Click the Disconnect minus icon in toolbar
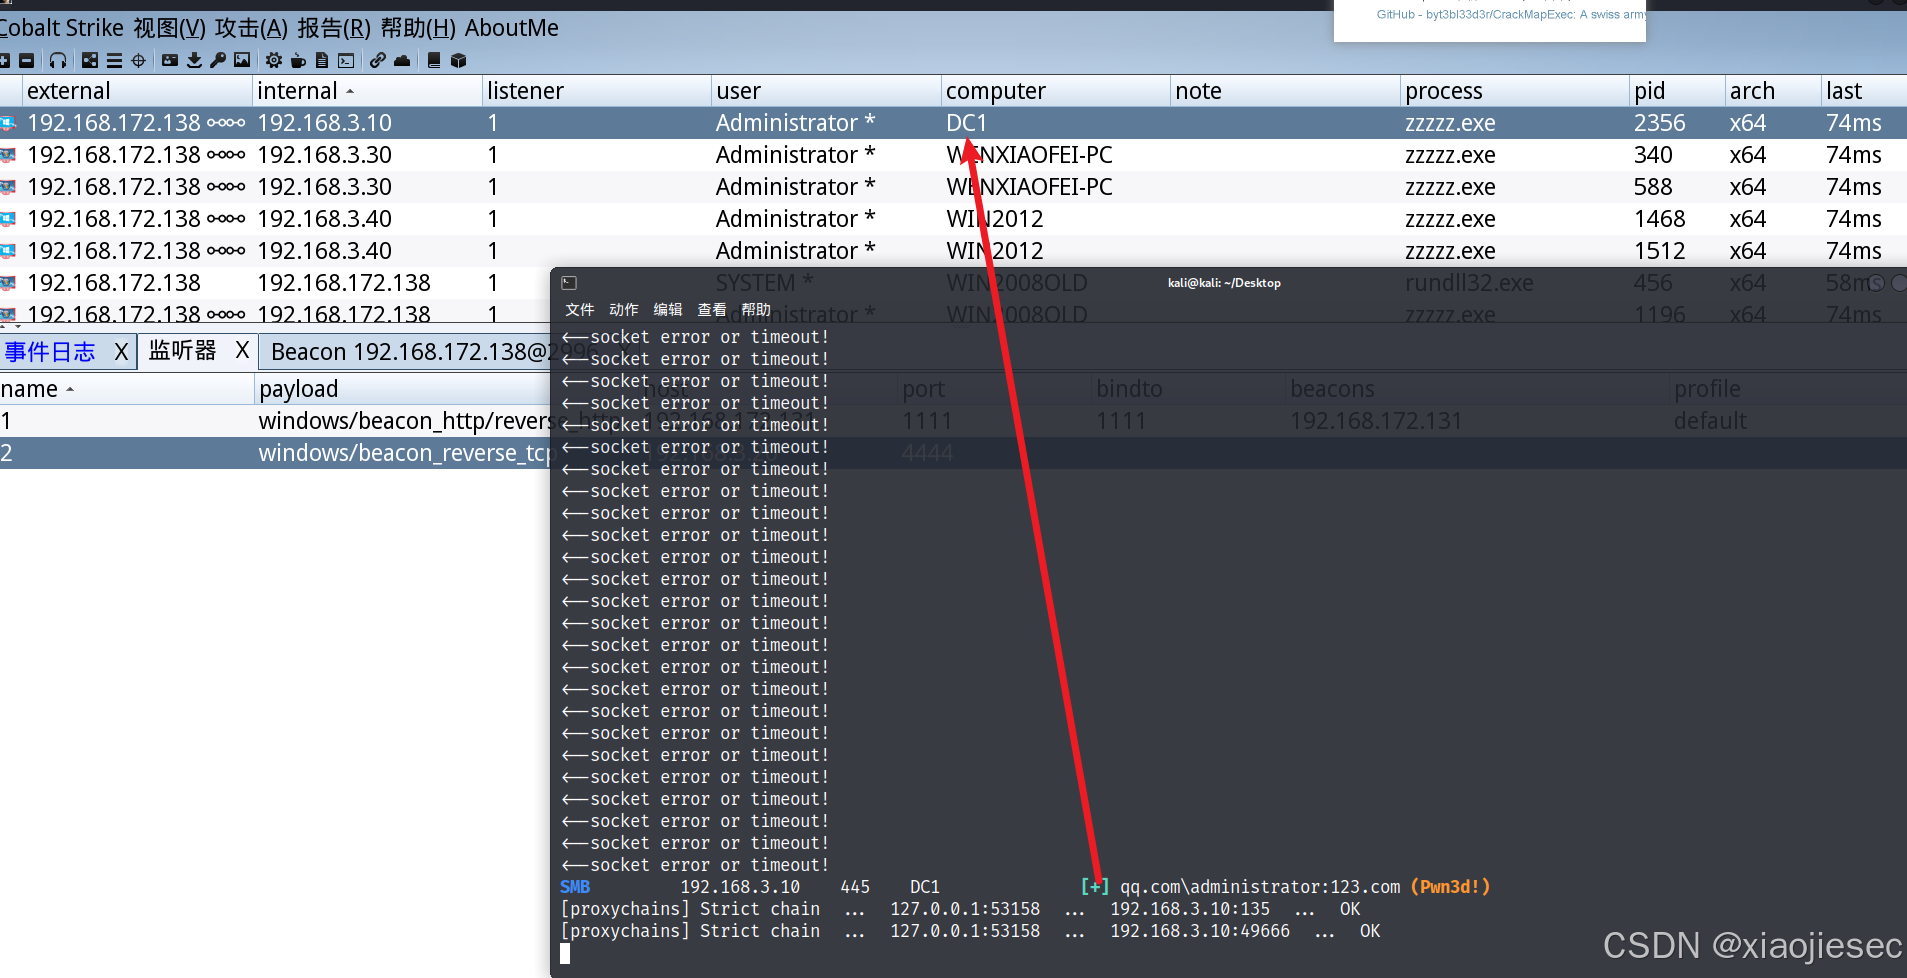Screen dimensions: 1907x978 (27, 61)
